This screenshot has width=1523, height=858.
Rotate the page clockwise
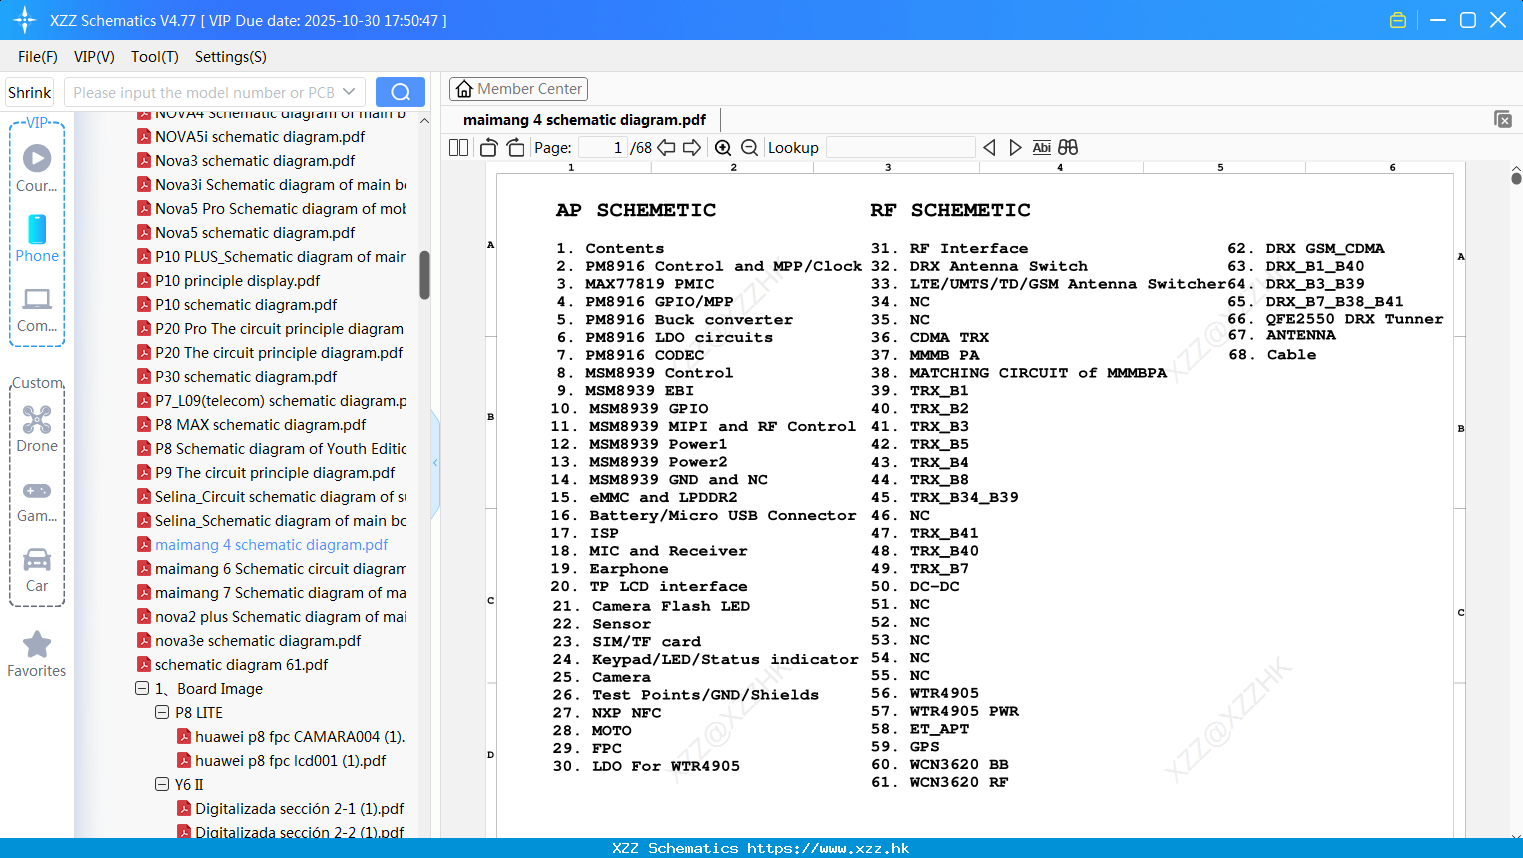(515, 148)
